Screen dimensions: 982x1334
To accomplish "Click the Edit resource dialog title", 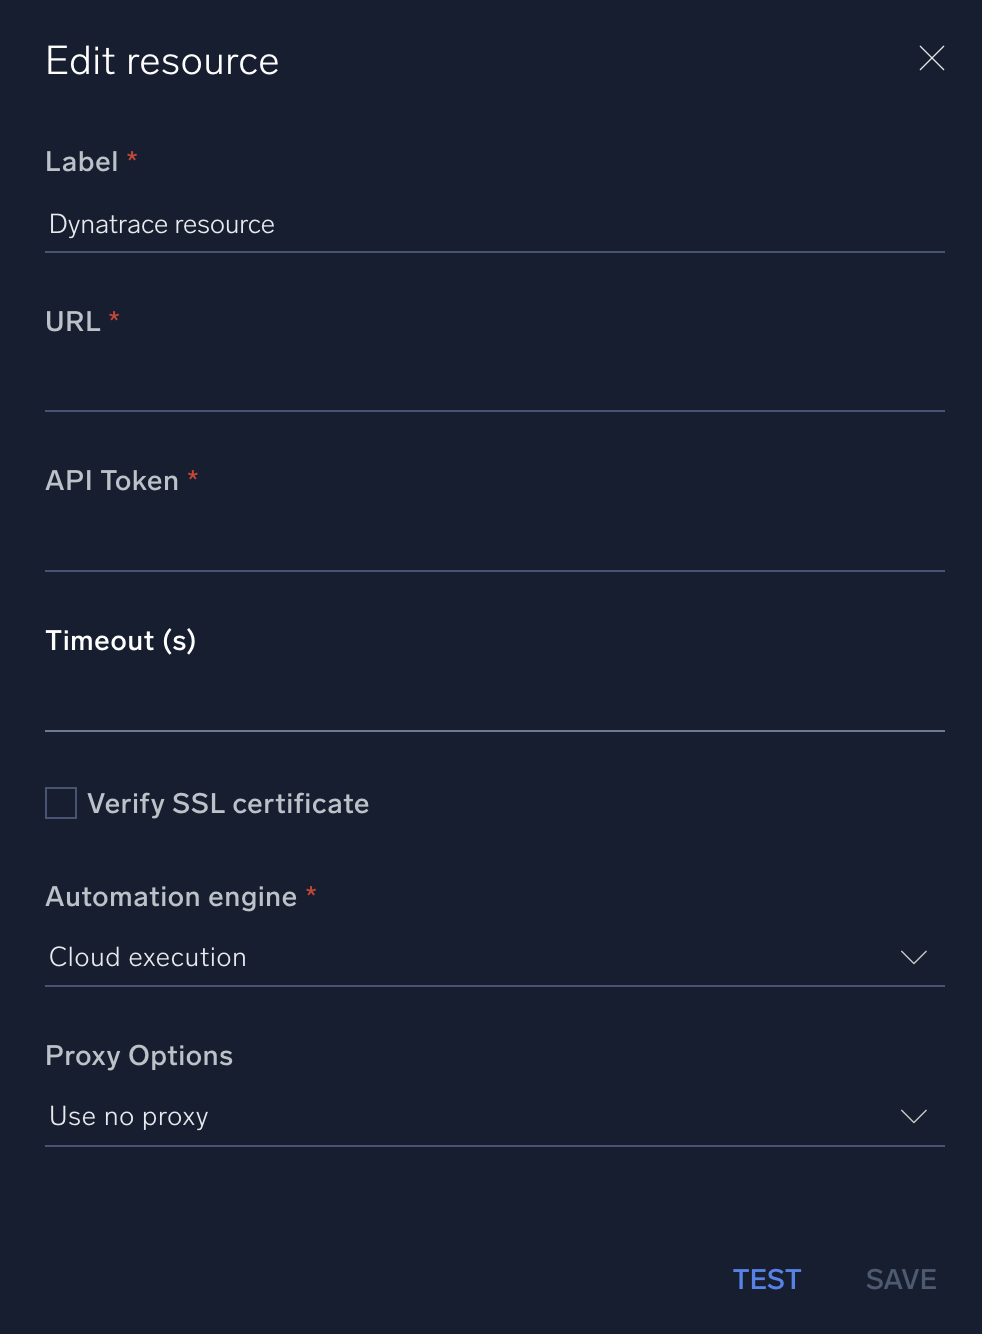I will (x=161, y=61).
